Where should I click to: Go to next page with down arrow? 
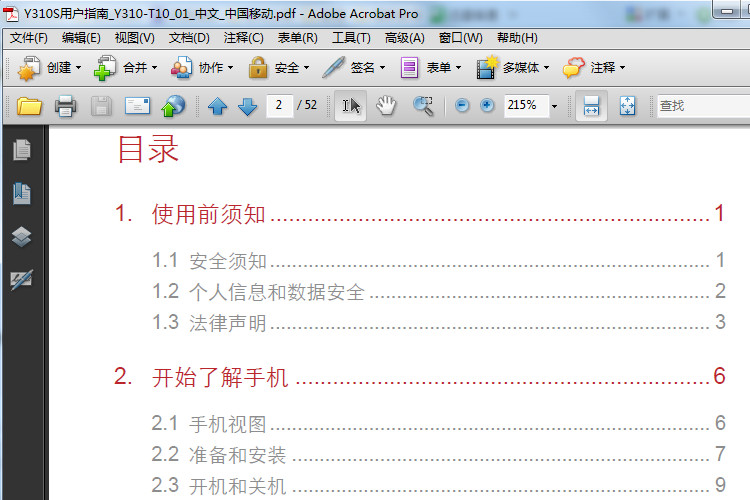click(x=247, y=106)
